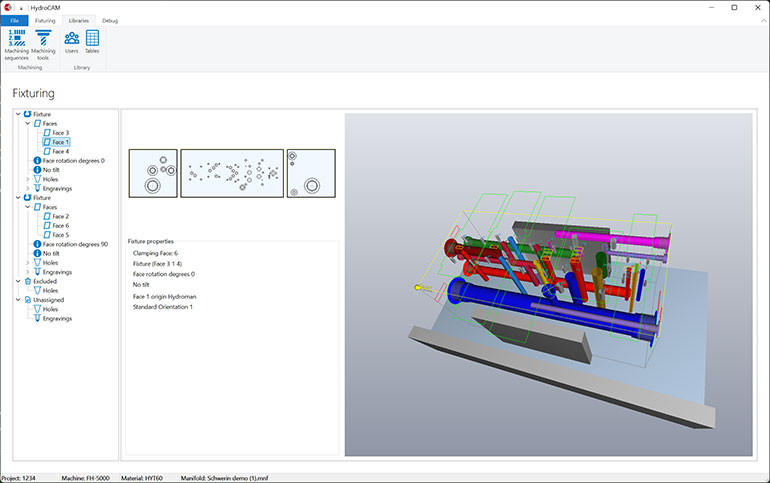Select the Face 4 tree icon
This screenshot has width=770, height=483.
(x=47, y=151)
